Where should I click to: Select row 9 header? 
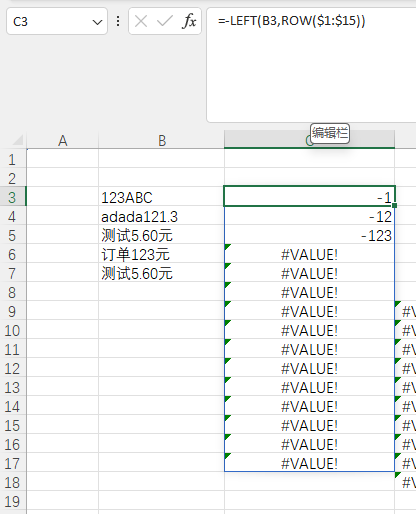(x=13, y=312)
